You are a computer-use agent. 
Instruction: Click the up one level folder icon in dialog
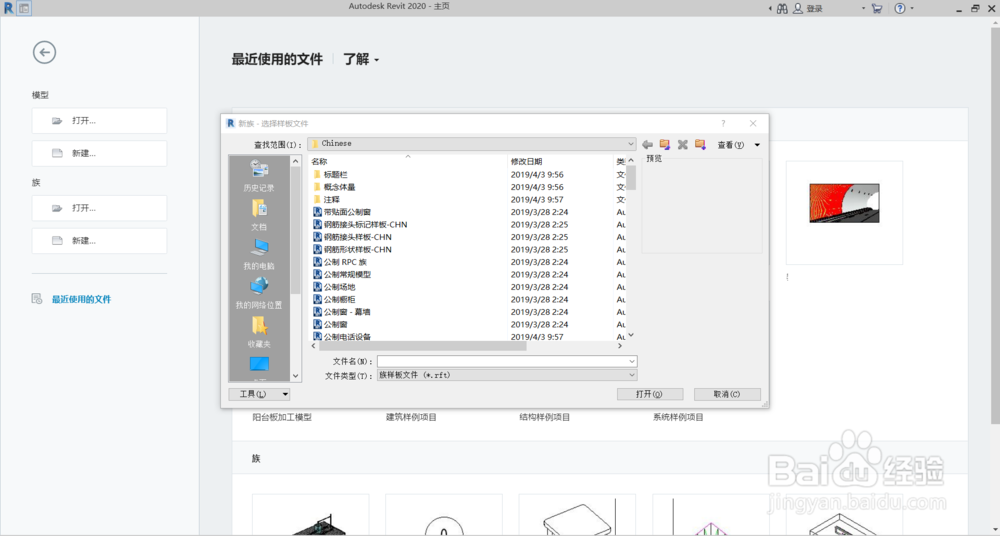(665, 145)
